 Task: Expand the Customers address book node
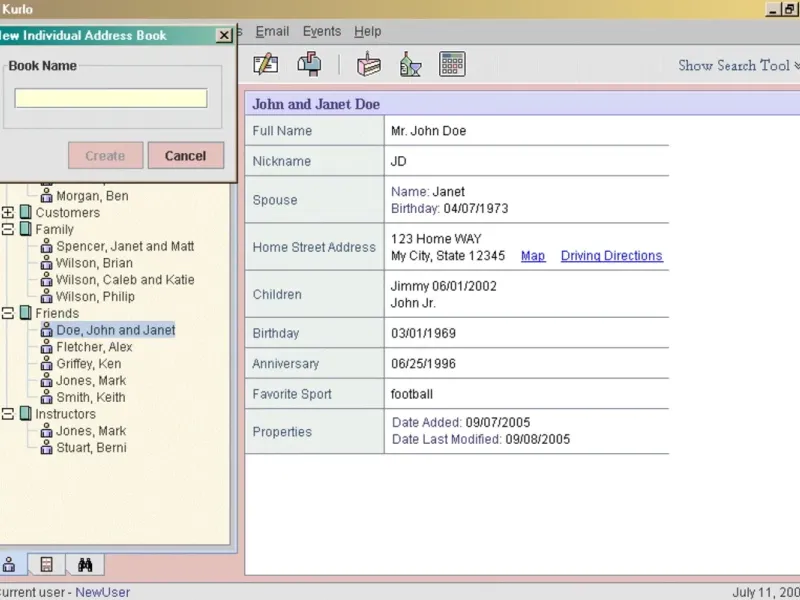[x=8, y=212]
